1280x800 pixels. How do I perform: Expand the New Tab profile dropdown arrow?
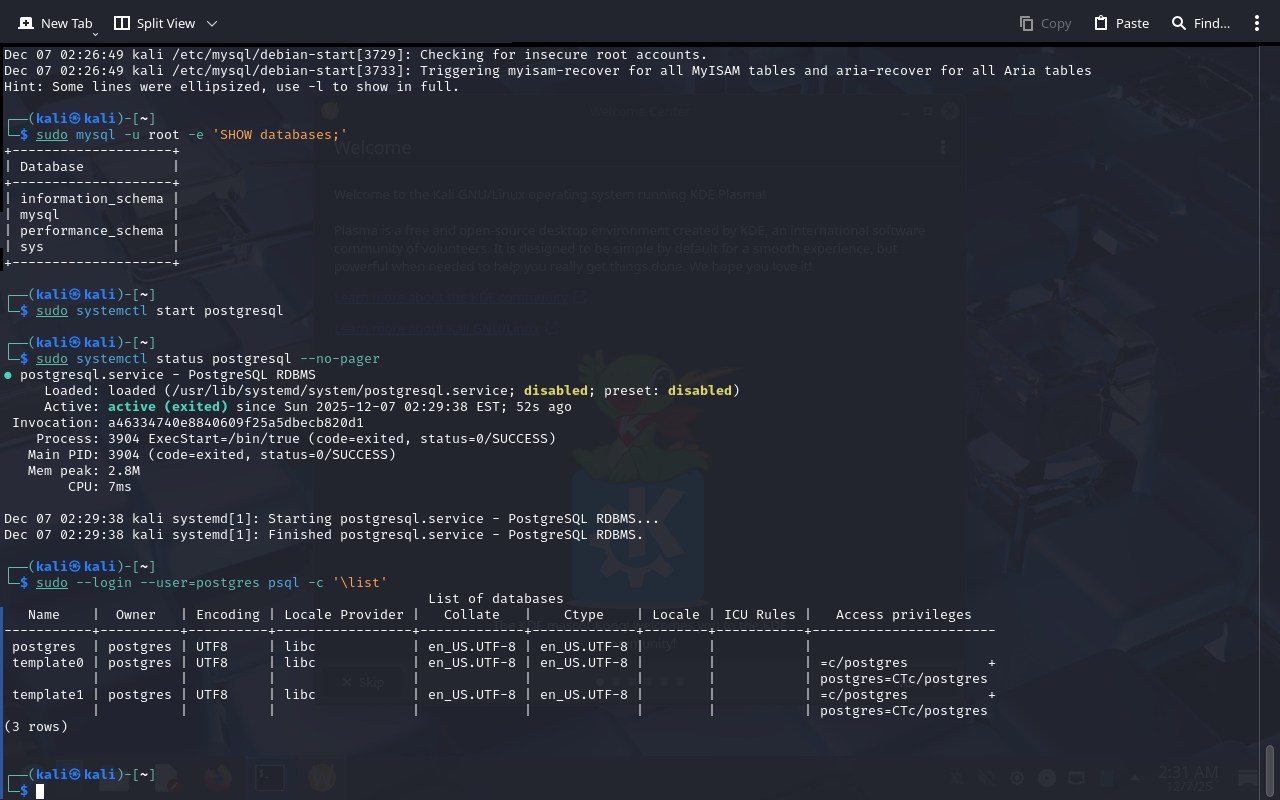pyautogui.click(x=95, y=35)
